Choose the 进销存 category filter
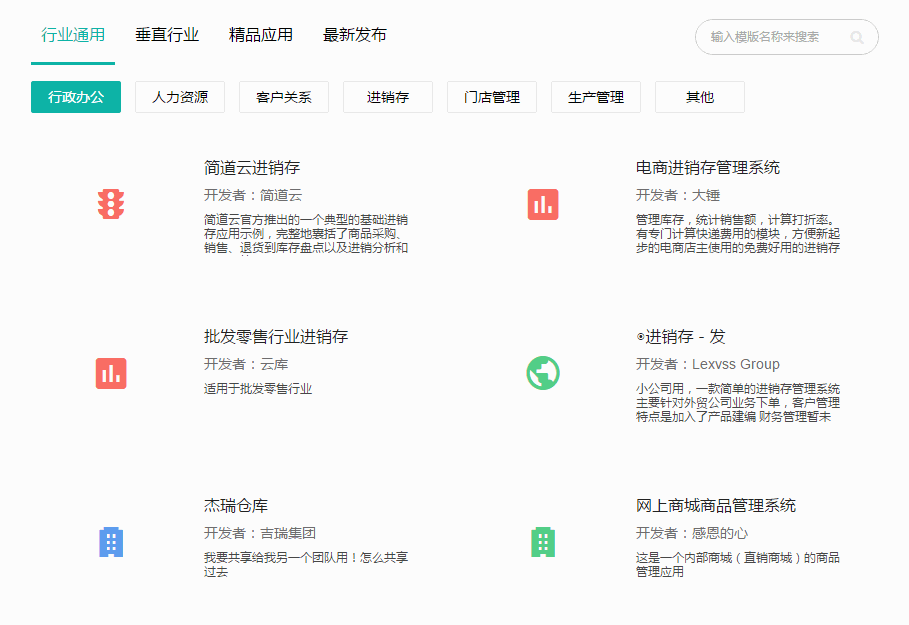This screenshot has height=625, width=909. click(388, 97)
